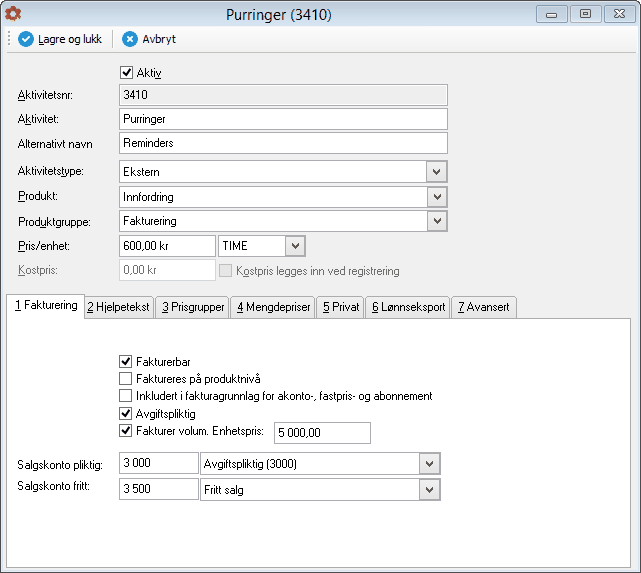The image size is (641, 573).
Task: Switch to 6 Lønnseksport tab
Action: (x=408, y=307)
